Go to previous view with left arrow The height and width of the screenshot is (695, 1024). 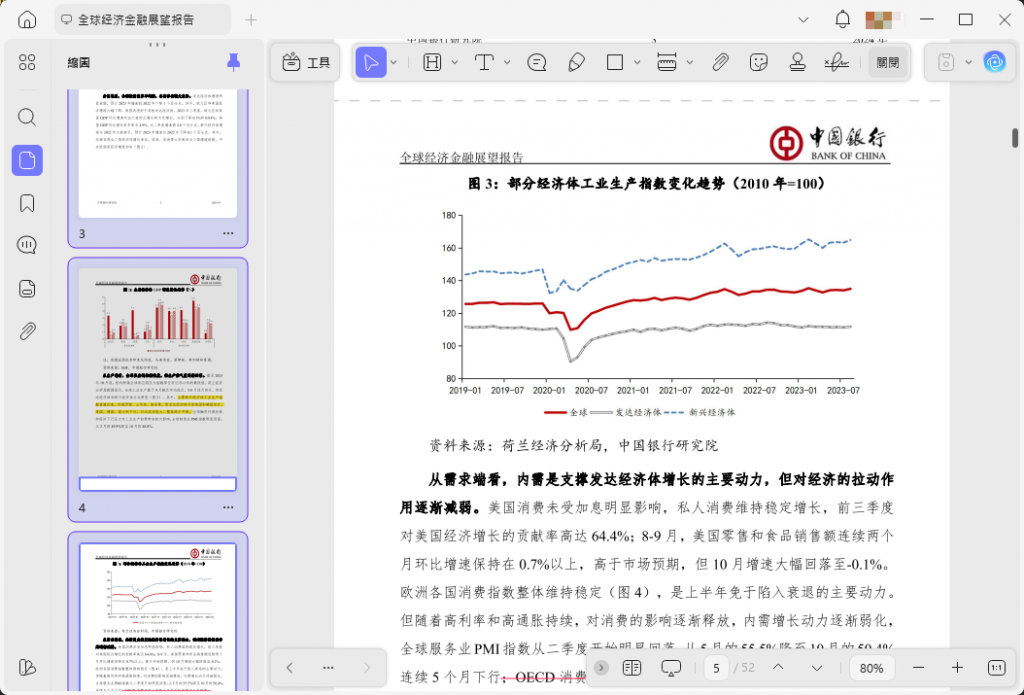(289, 668)
